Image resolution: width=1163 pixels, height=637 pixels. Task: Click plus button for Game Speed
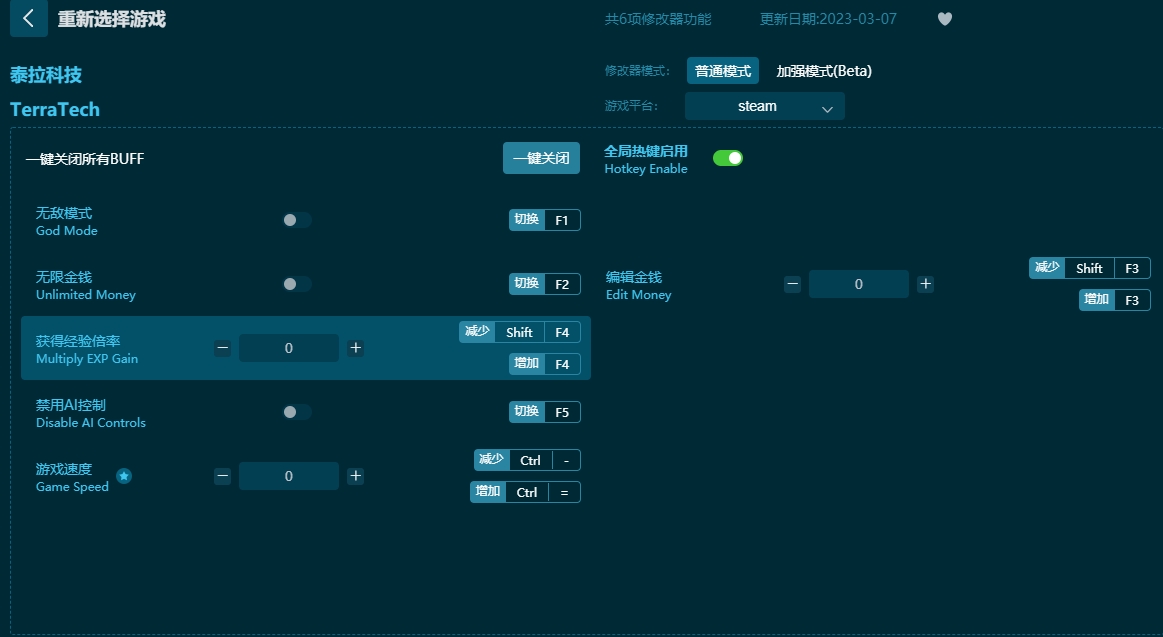pyautogui.click(x=355, y=476)
